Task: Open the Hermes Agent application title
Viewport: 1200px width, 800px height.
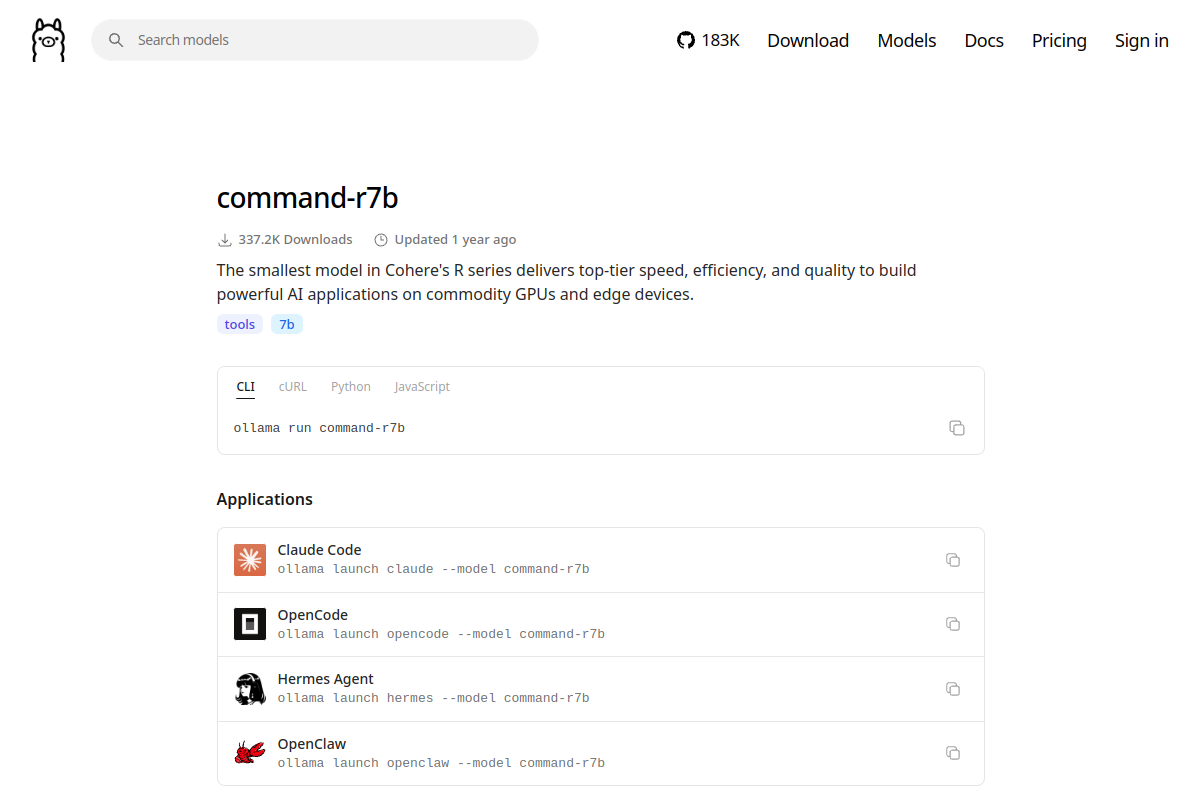Action: pyautogui.click(x=326, y=679)
